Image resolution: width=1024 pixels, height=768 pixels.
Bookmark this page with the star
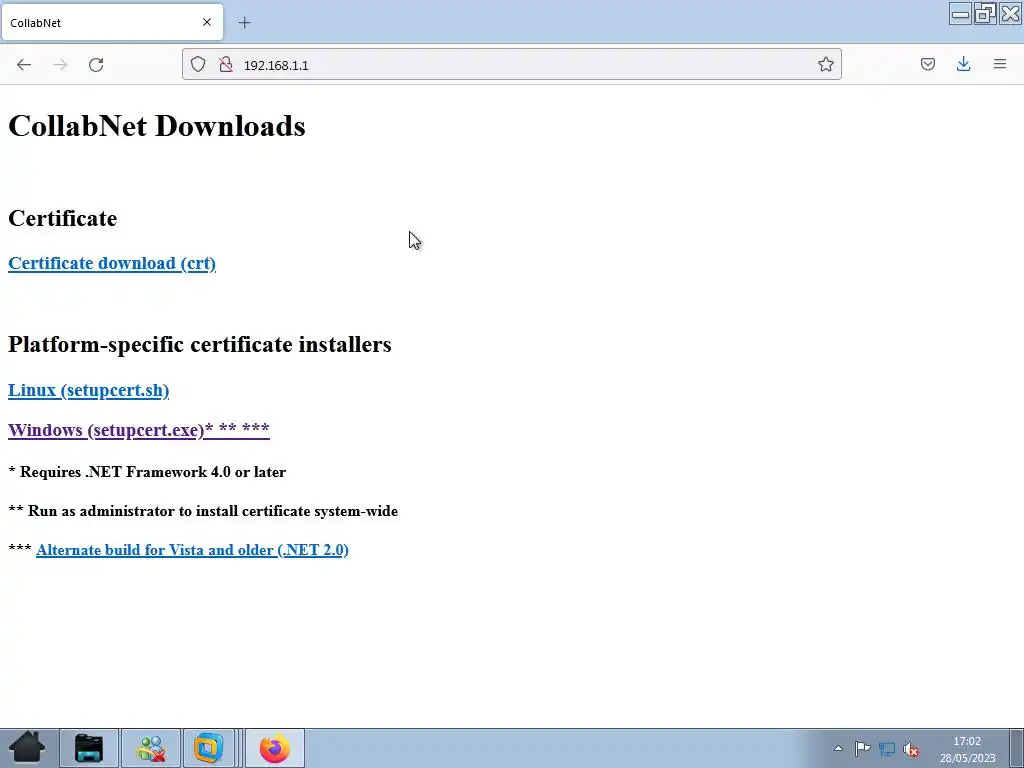coord(825,64)
